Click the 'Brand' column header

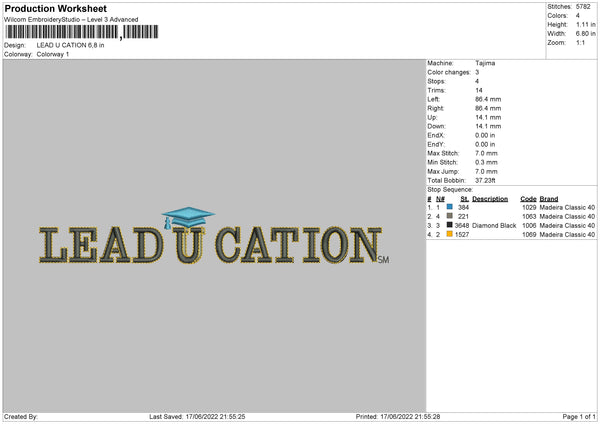tap(549, 199)
